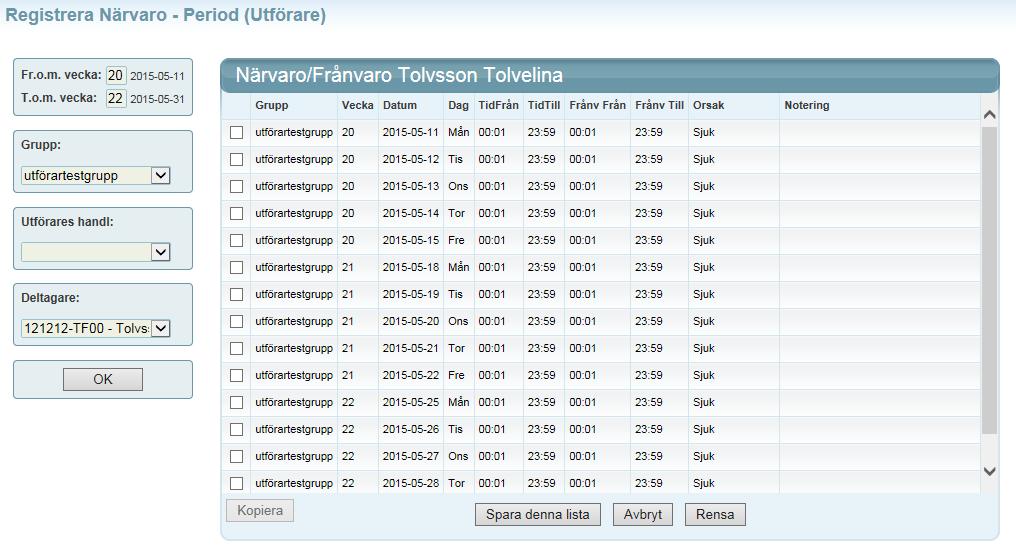Image resolution: width=1016 pixels, height=559 pixels.
Task: Click the Vecka column header
Action: [x=358, y=105]
